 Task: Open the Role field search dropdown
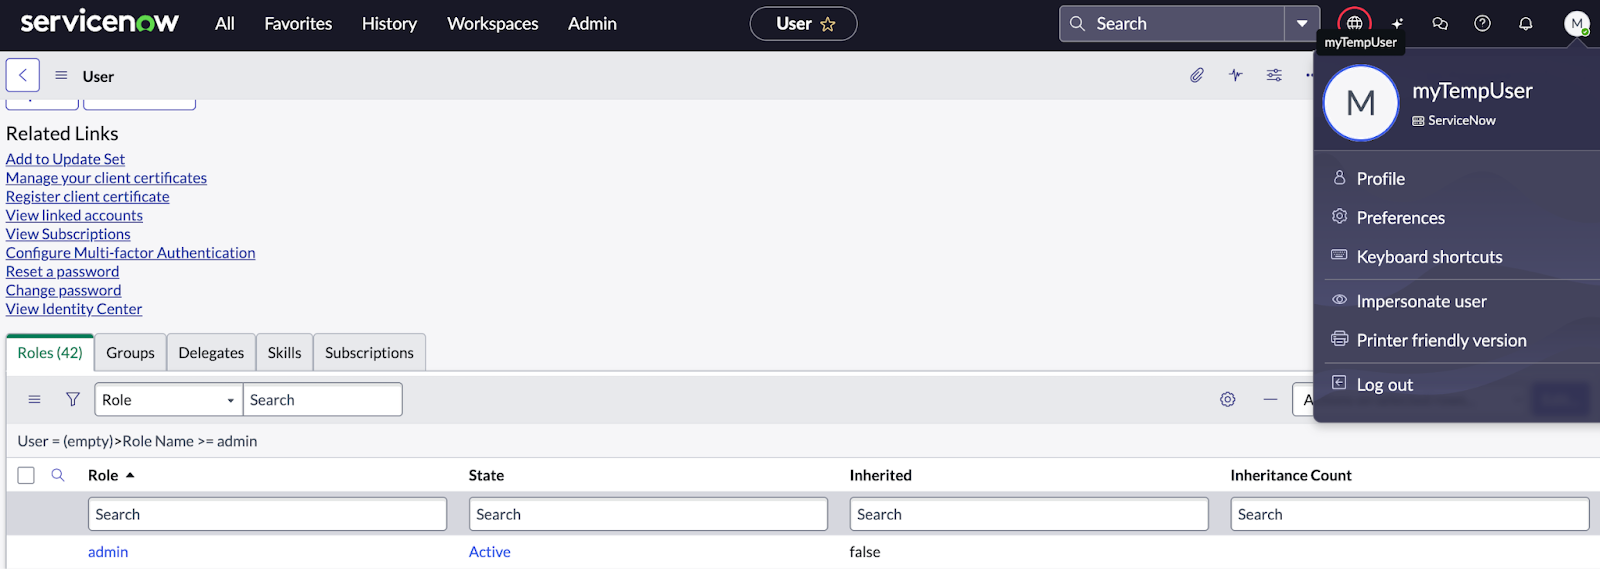169,399
